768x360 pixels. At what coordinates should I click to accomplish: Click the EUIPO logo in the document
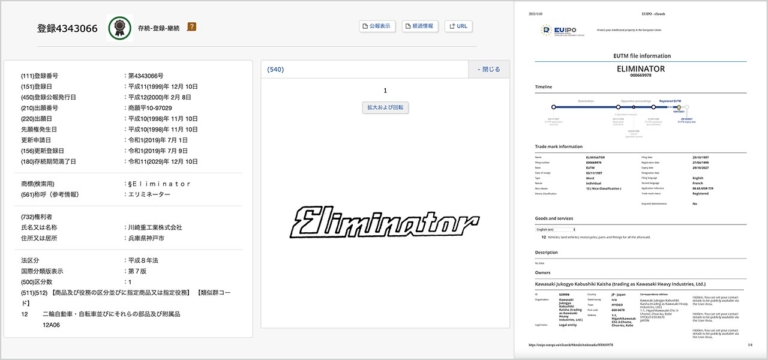coord(563,30)
